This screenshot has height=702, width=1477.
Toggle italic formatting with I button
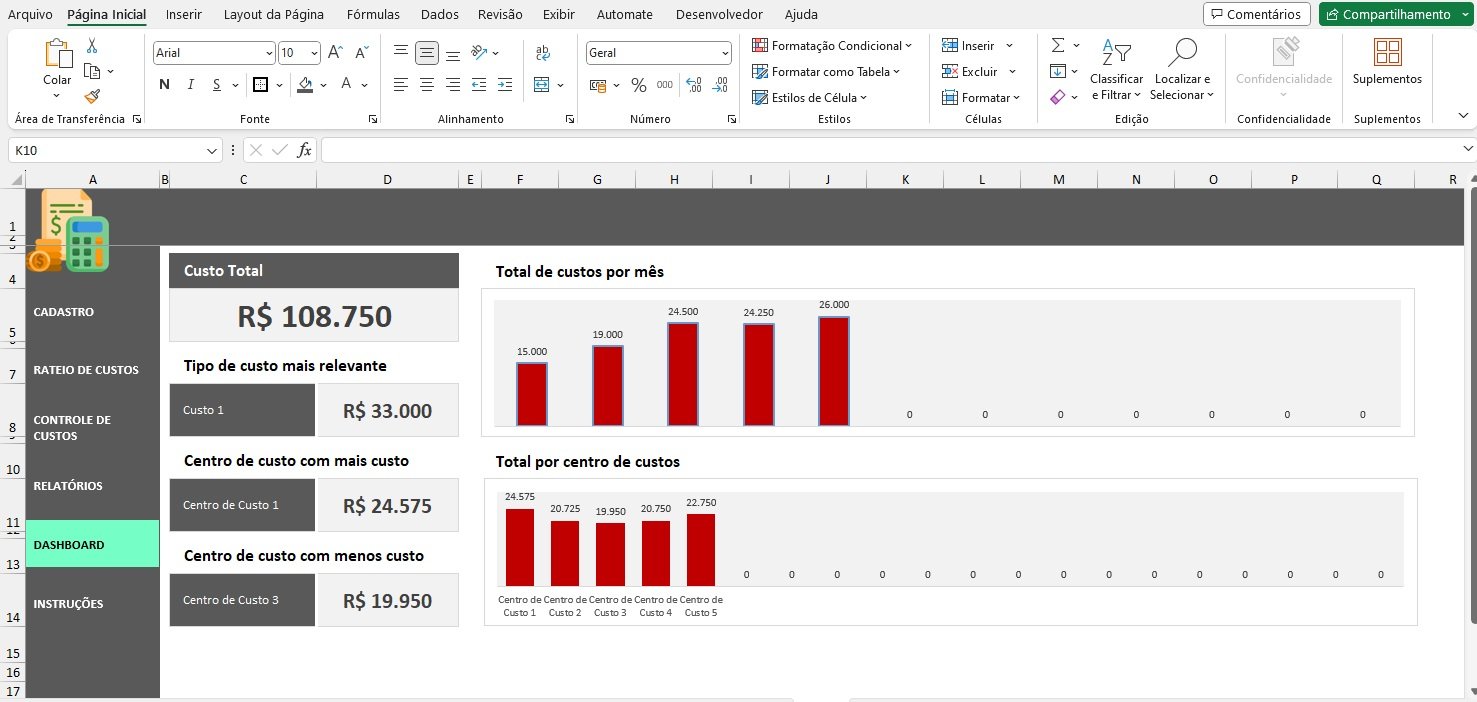coord(190,85)
